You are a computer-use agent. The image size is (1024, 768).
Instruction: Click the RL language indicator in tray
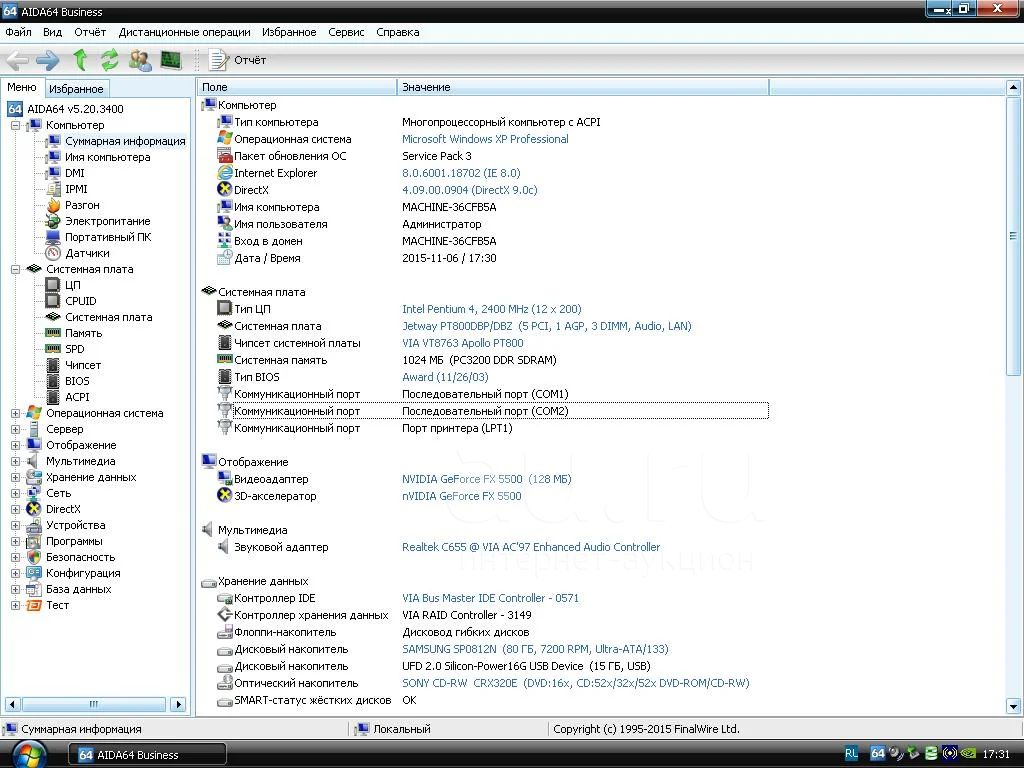[x=851, y=754]
